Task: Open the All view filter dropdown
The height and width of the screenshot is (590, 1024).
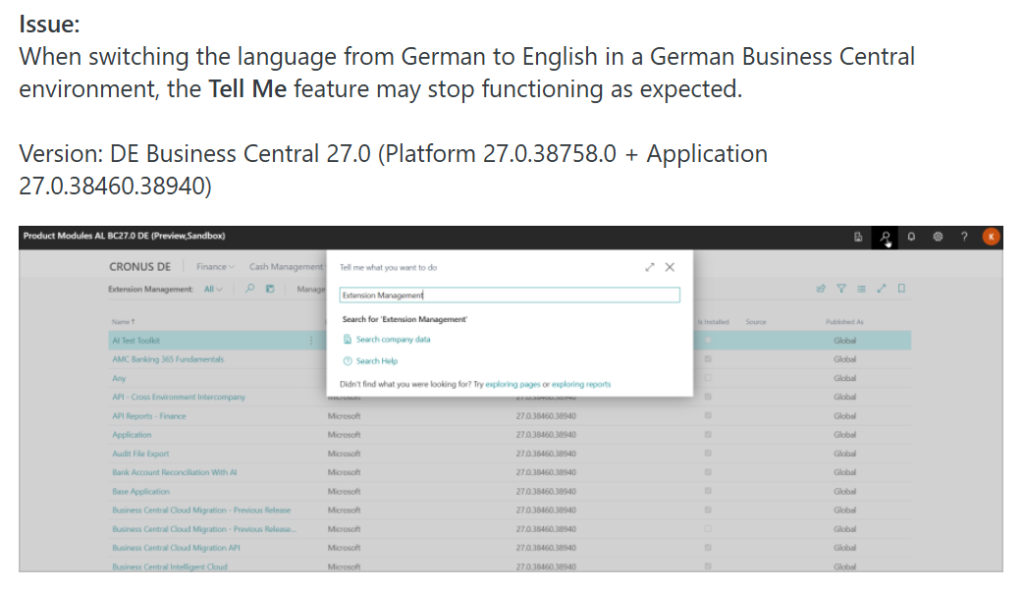Action: [213, 290]
